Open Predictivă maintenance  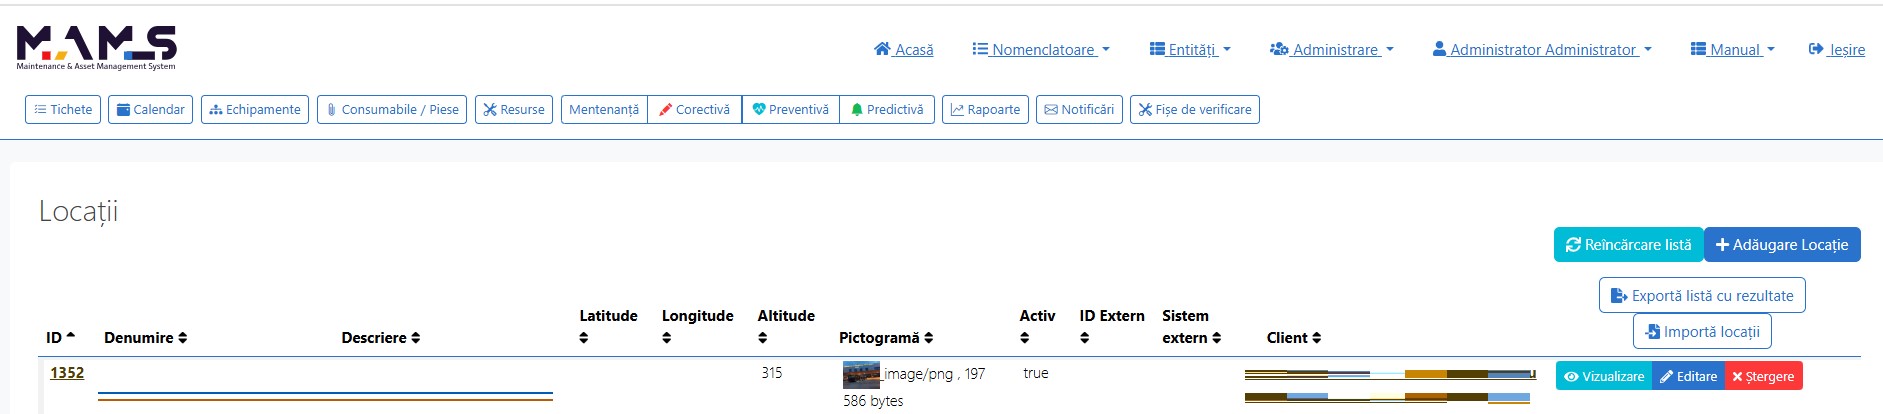(887, 109)
